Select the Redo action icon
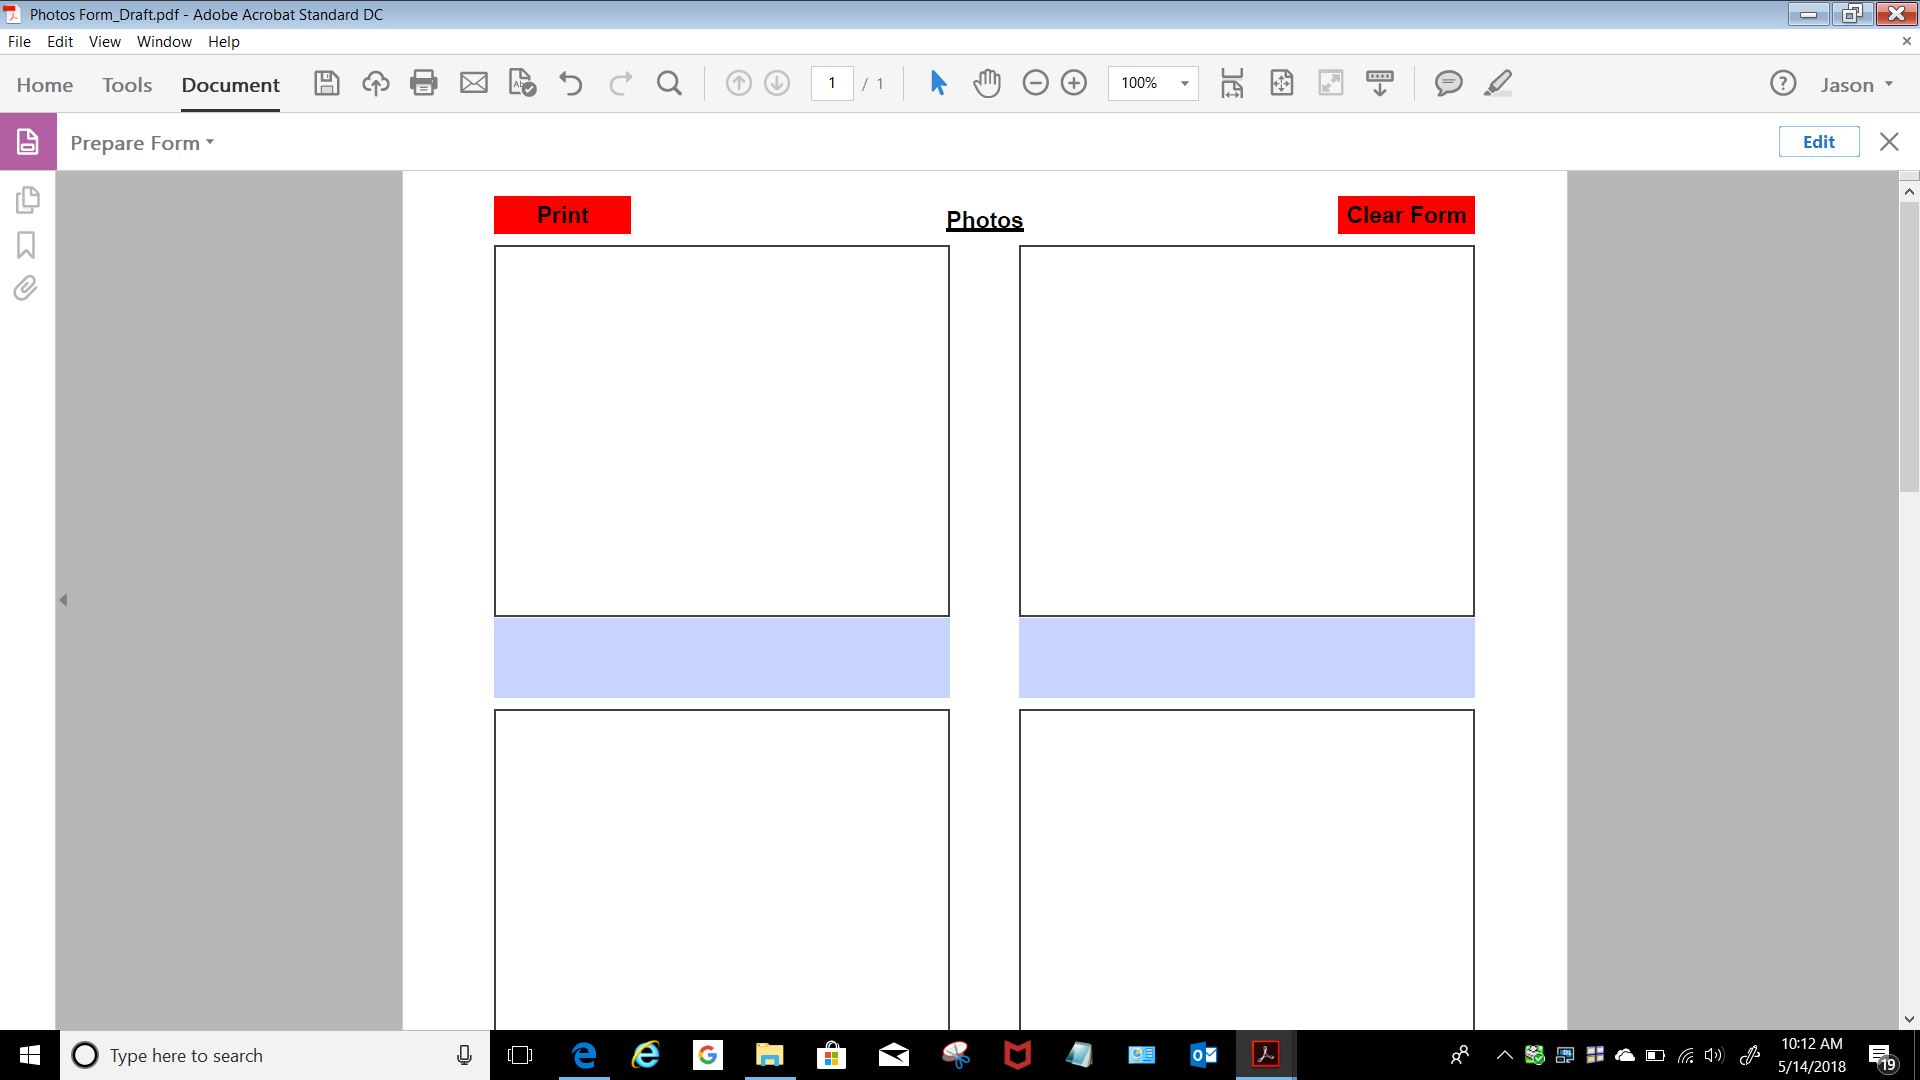The image size is (1920, 1080). (620, 83)
